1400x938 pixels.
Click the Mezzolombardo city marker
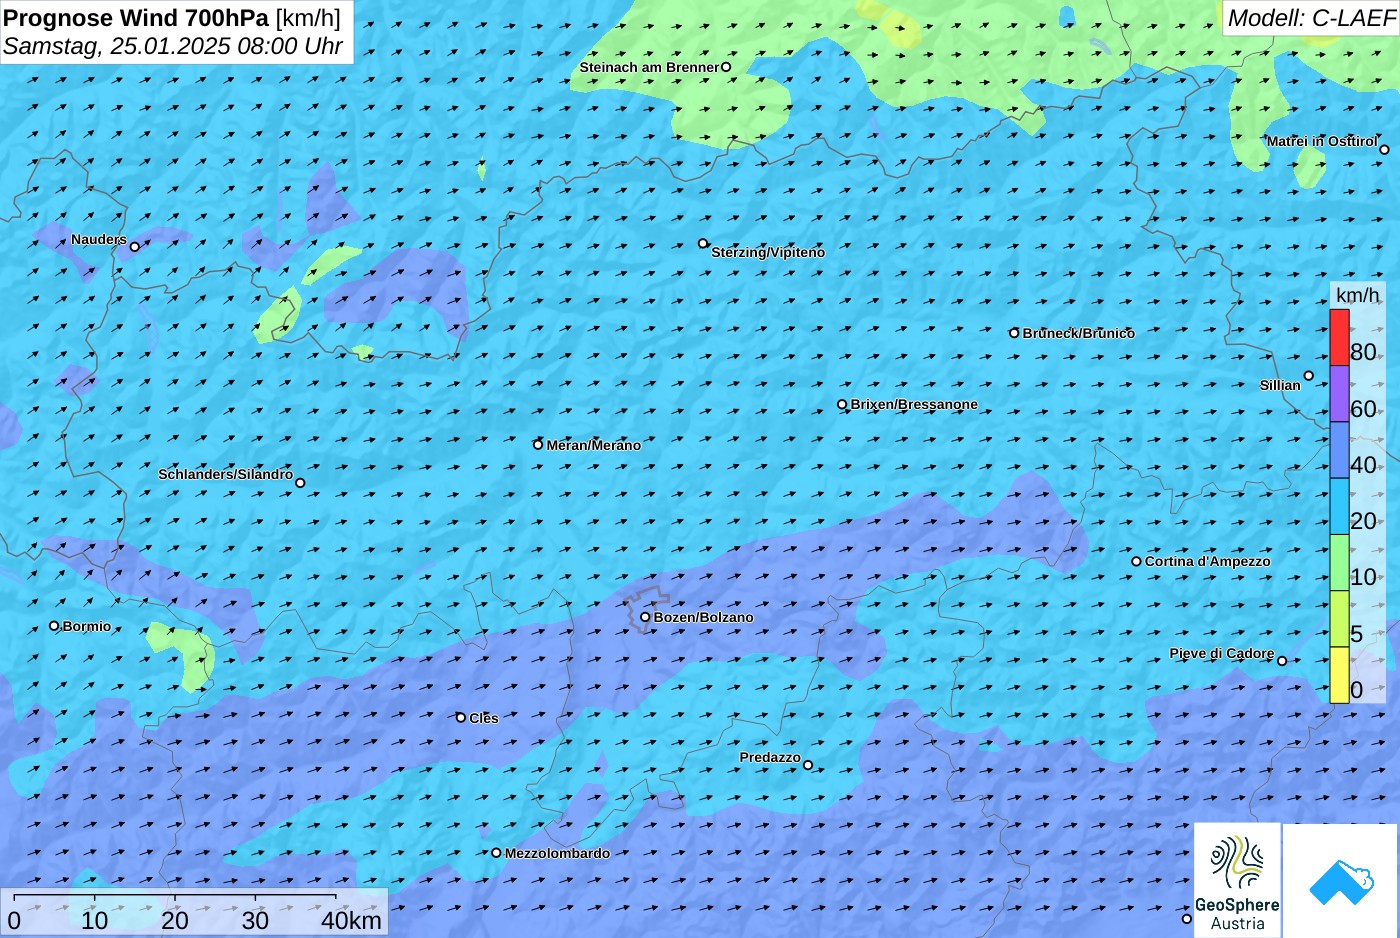pos(496,853)
